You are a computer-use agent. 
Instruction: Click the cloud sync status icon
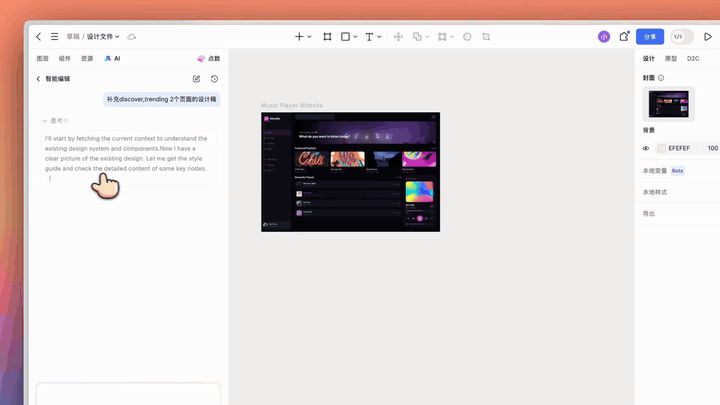[x=132, y=37]
